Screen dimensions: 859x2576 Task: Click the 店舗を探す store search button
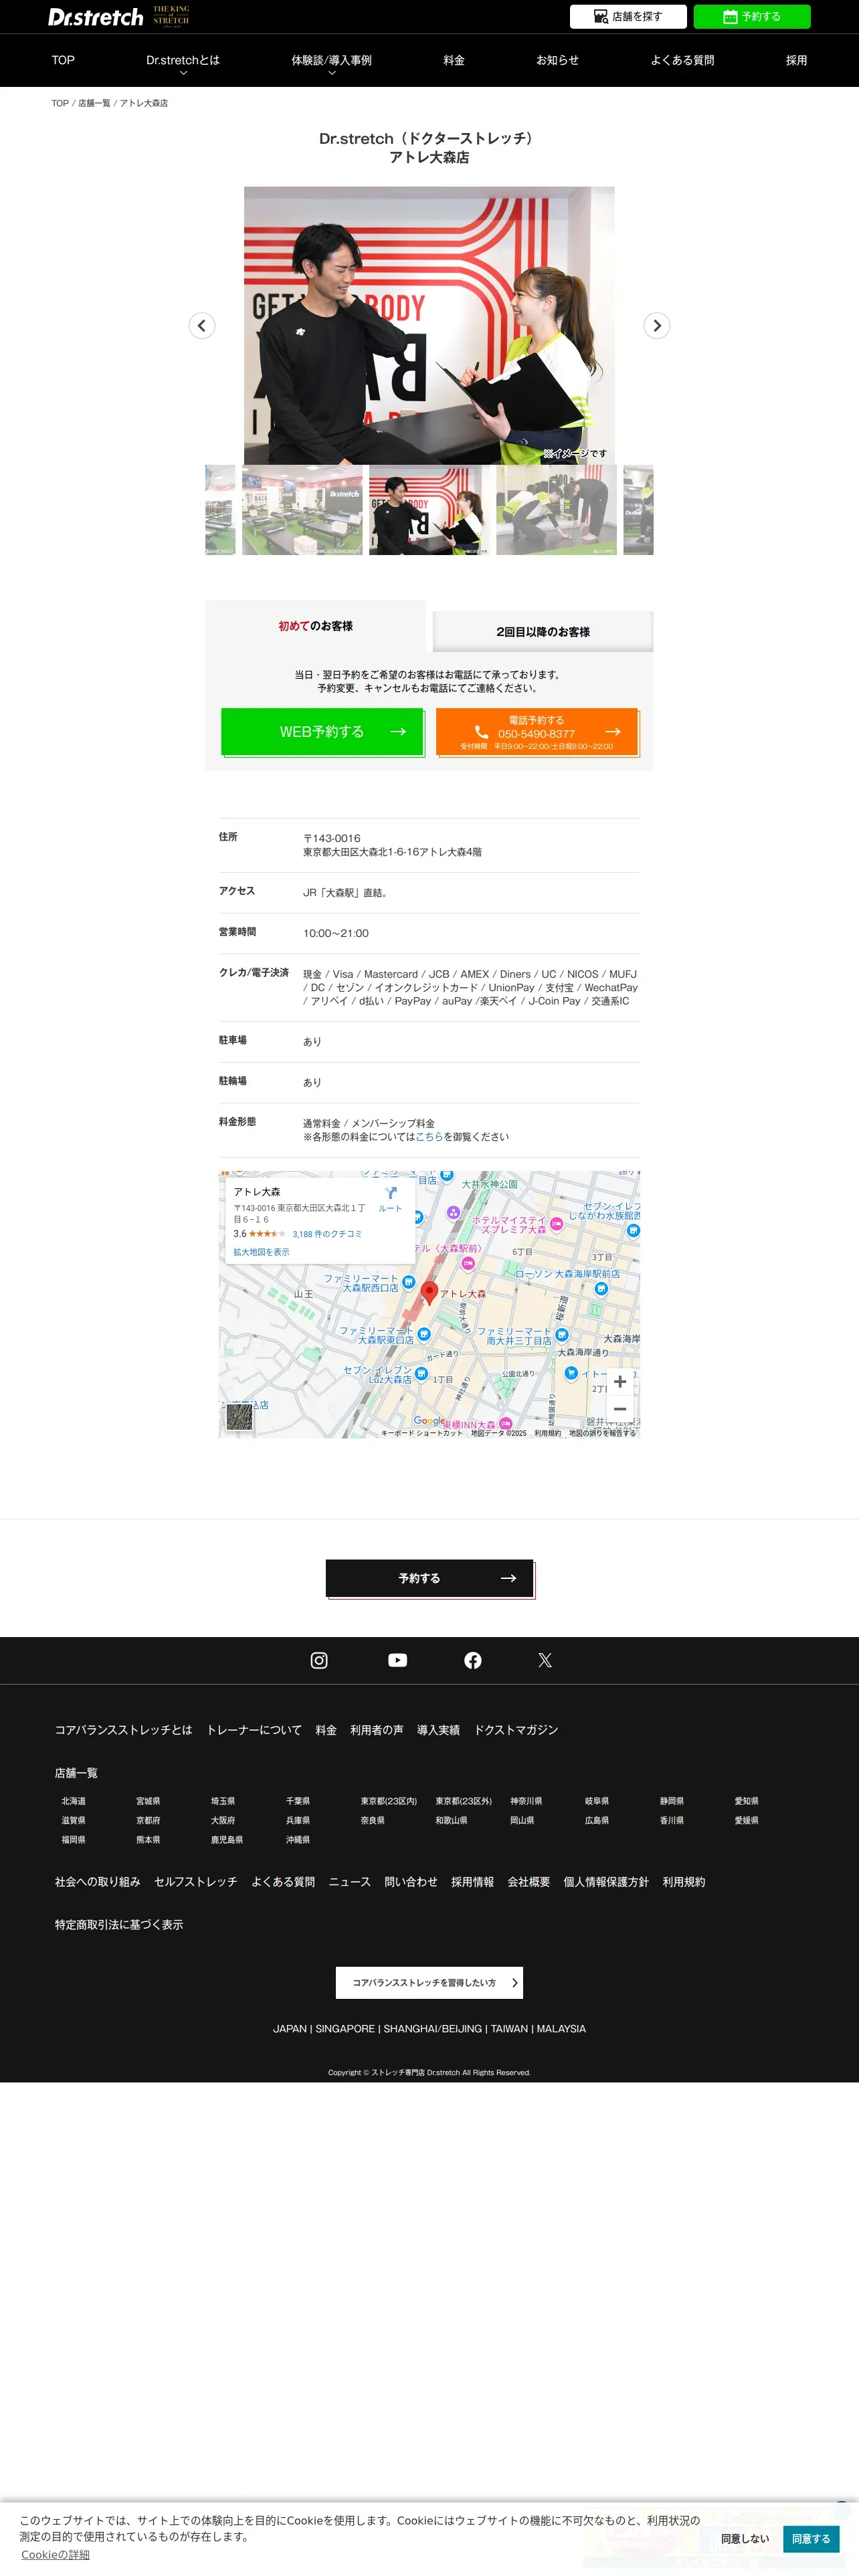[x=628, y=17]
